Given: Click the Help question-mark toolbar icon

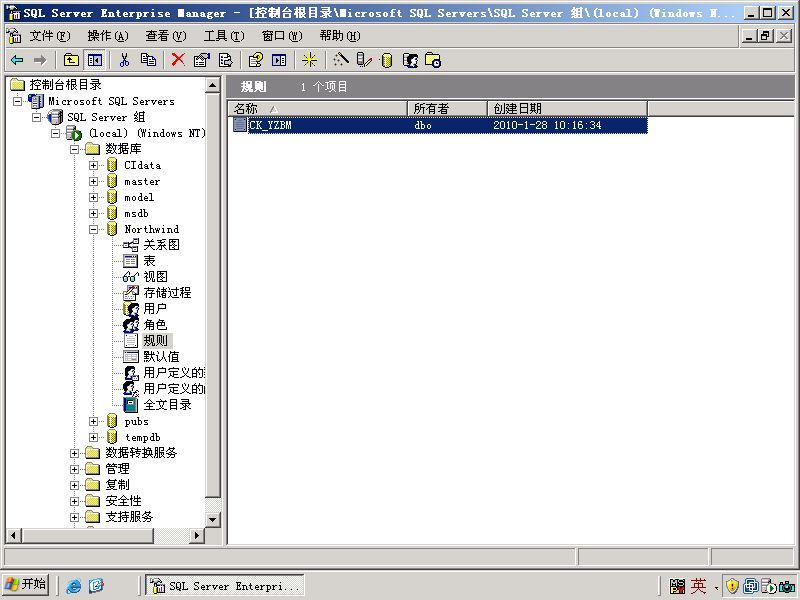Looking at the screenshot, I should tap(255, 60).
